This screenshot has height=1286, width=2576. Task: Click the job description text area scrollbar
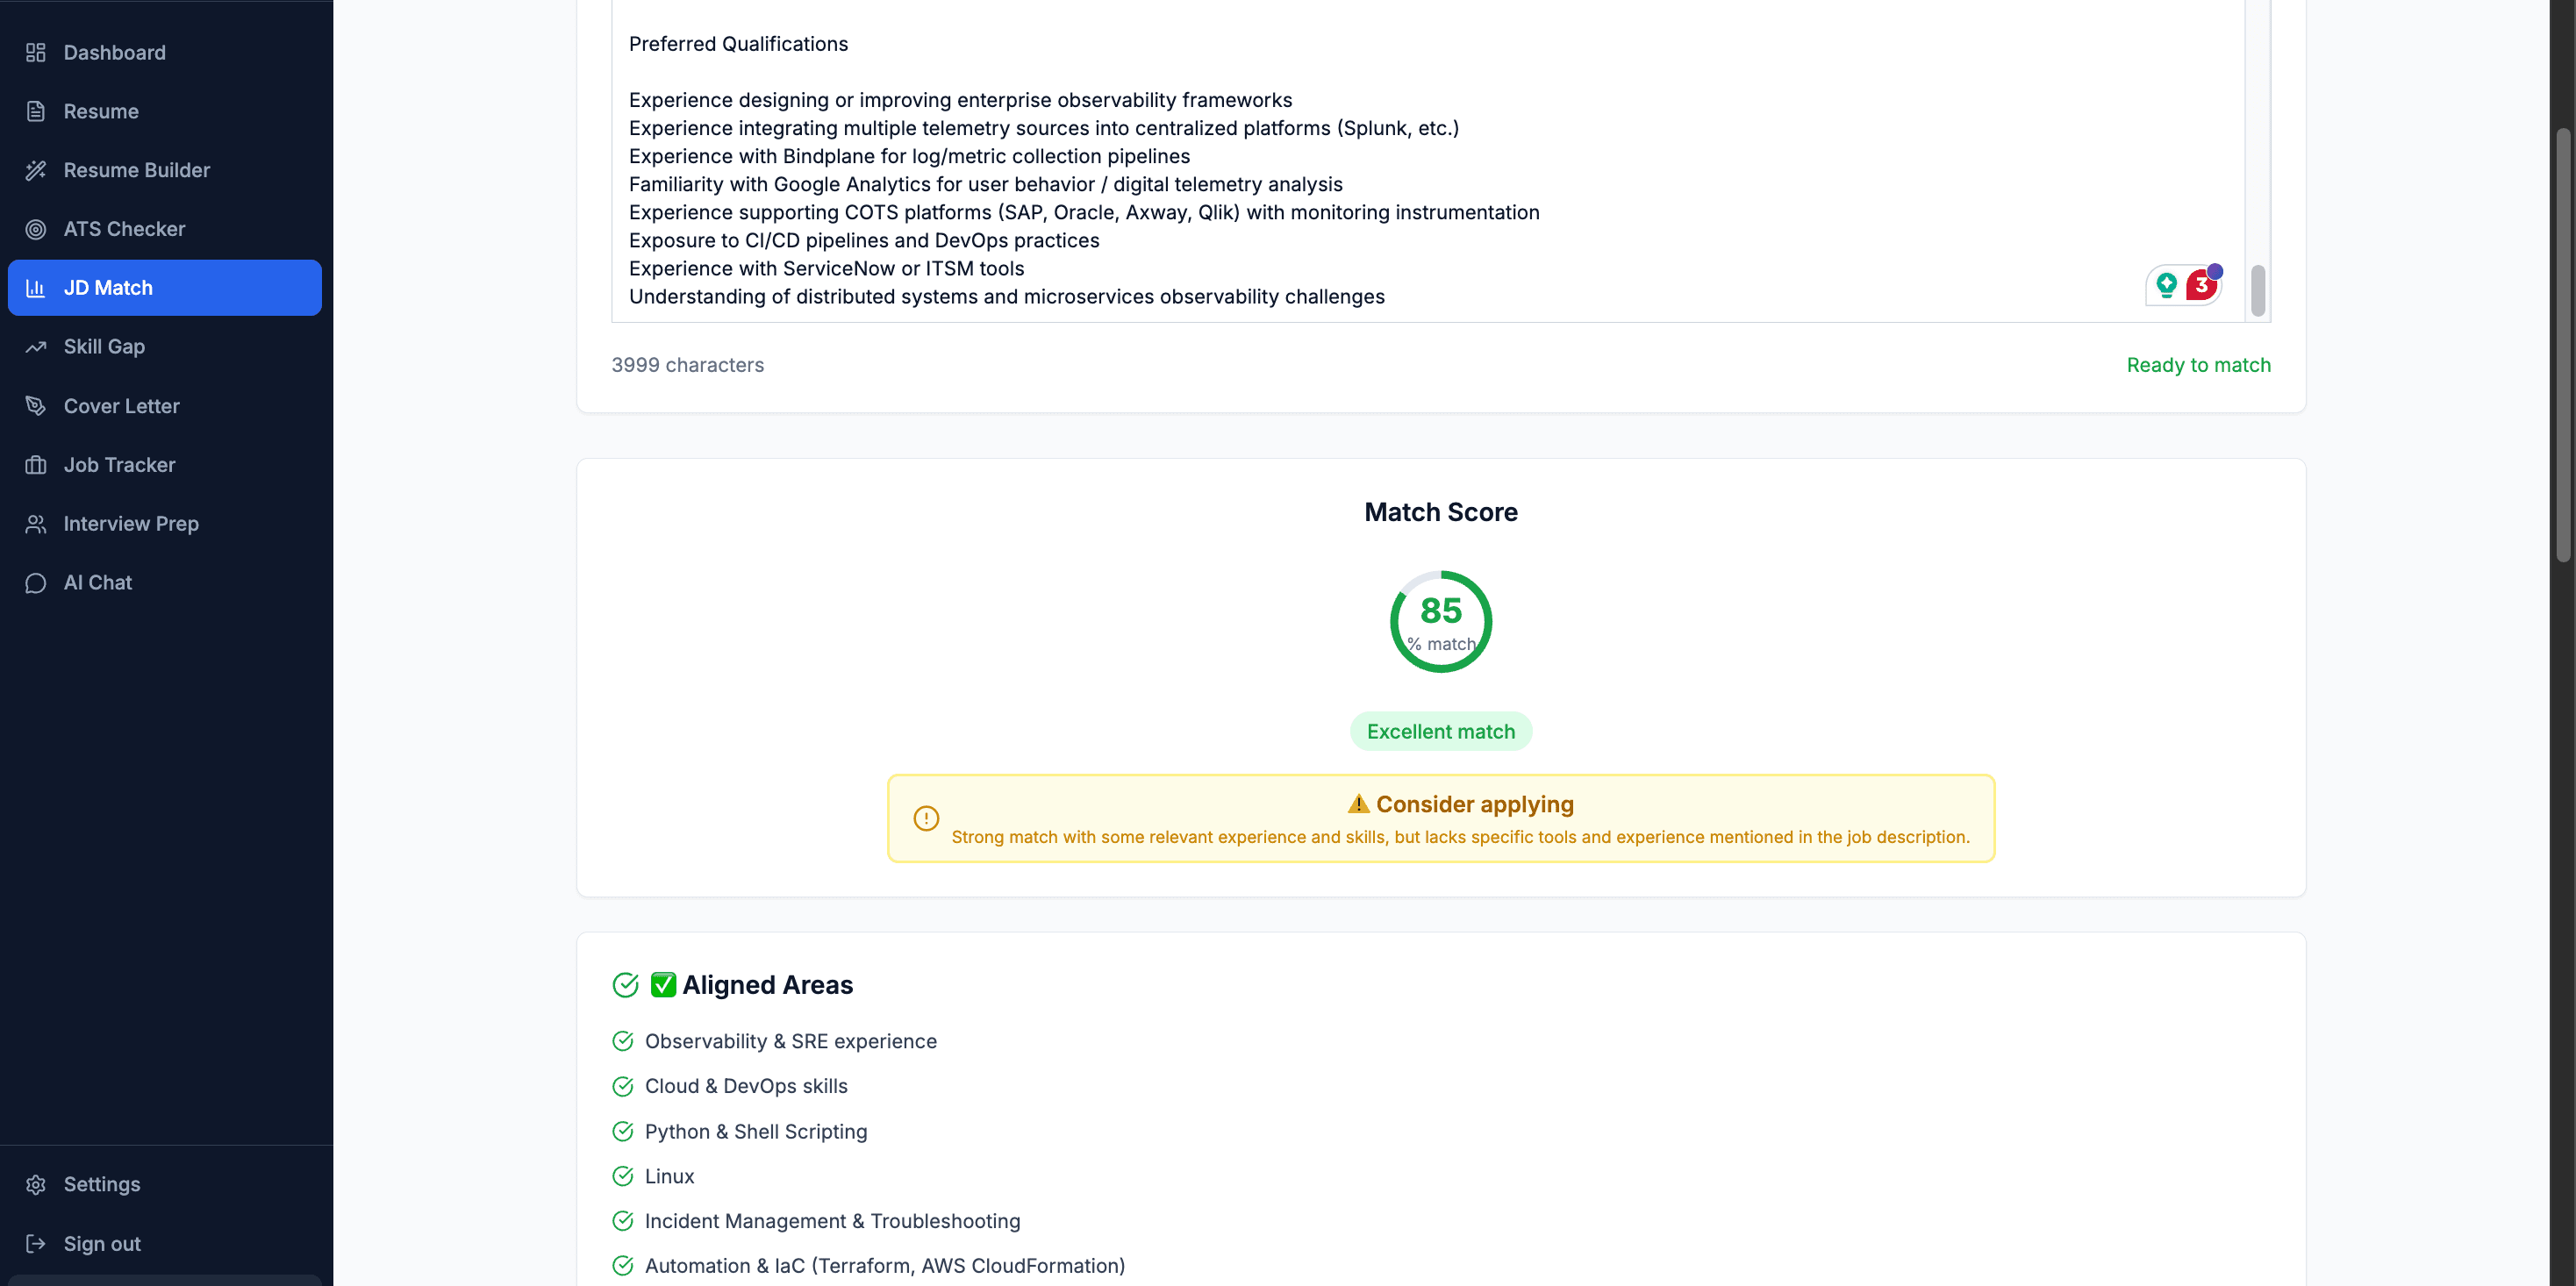click(x=2258, y=291)
